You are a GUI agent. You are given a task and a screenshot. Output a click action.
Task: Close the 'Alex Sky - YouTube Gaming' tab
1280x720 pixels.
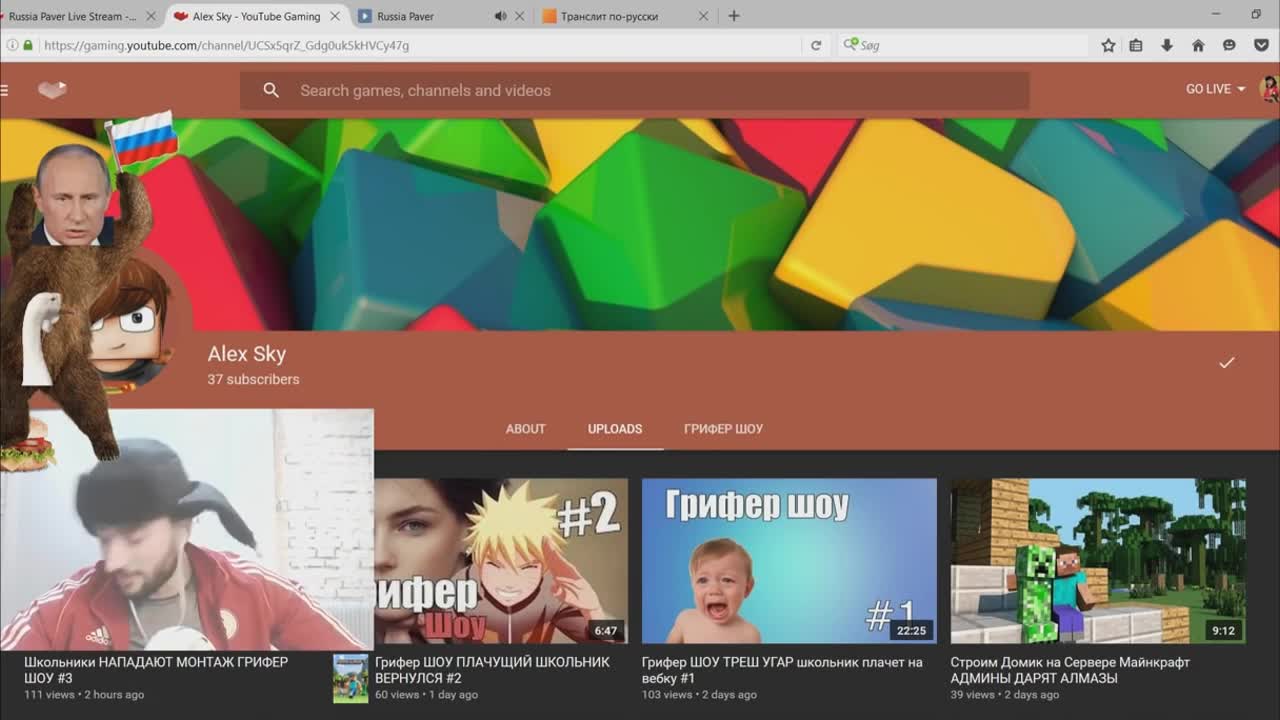tap(335, 16)
